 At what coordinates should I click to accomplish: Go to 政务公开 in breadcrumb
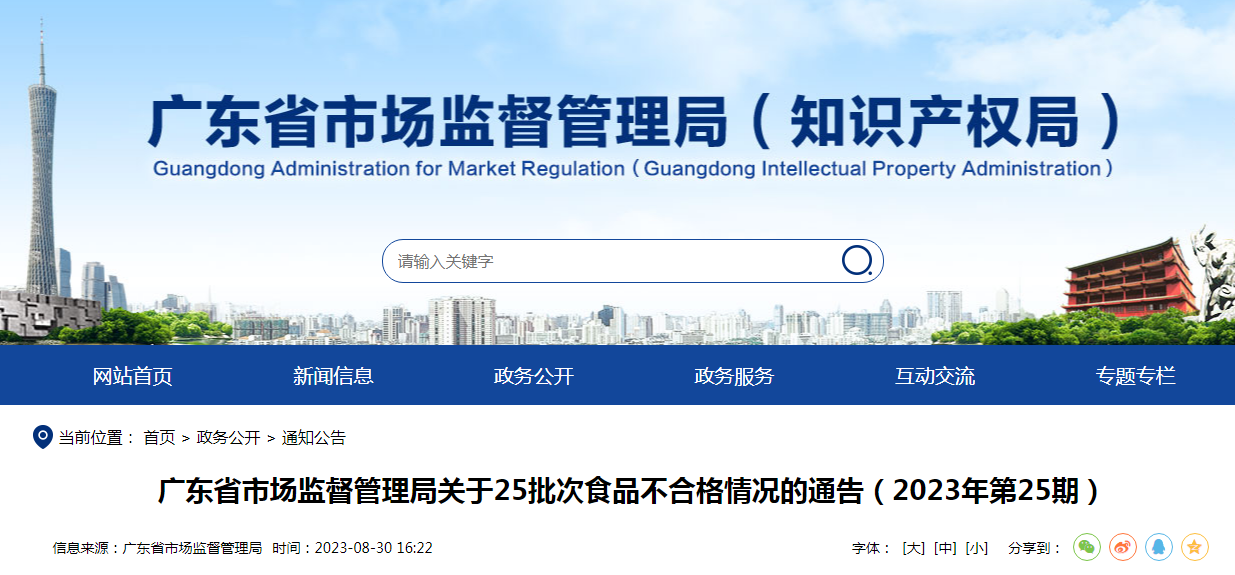click(x=229, y=437)
